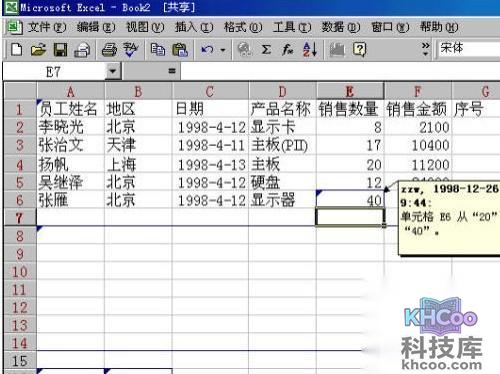Click the sales quantity cell 17
500x374 pixels.
click(350, 145)
